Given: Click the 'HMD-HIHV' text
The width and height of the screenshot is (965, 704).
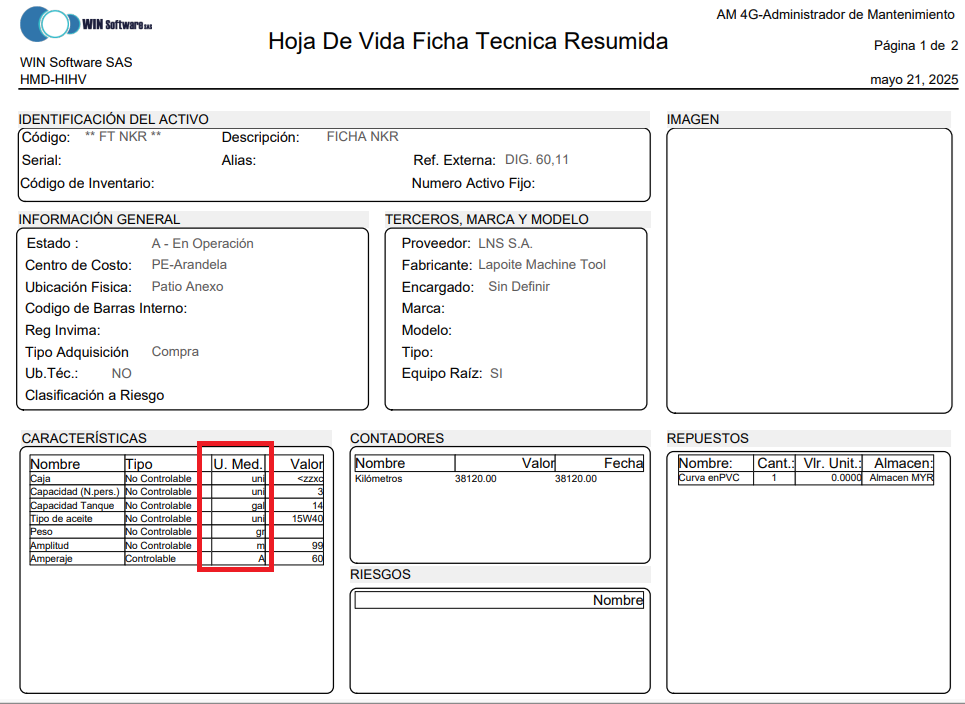Looking at the screenshot, I should pos(53,79).
